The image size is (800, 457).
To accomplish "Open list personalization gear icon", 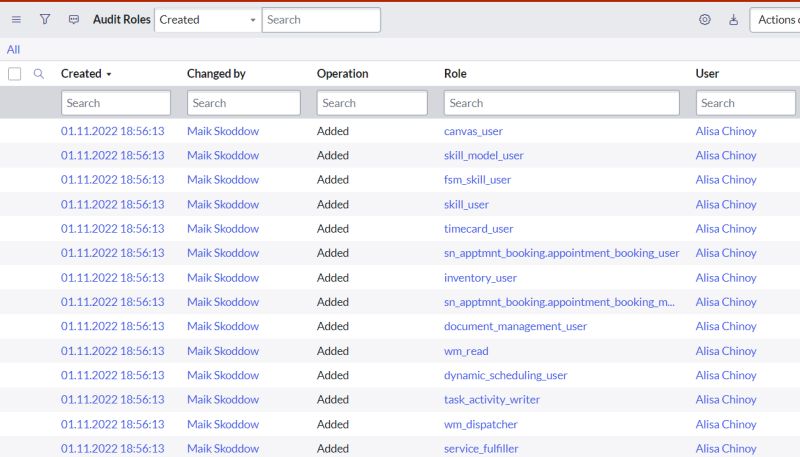I will click(705, 19).
